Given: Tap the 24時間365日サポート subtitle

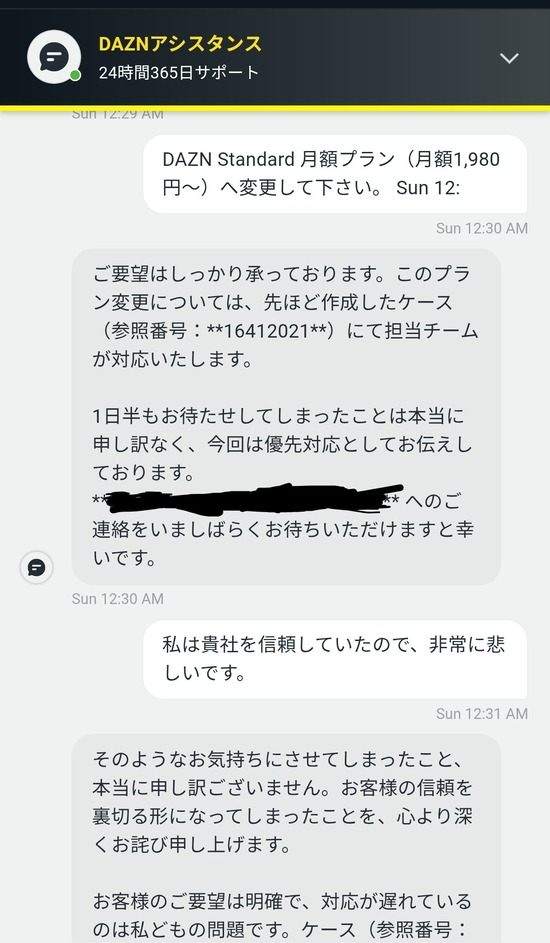Looking at the screenshot, I should [179, 73].
